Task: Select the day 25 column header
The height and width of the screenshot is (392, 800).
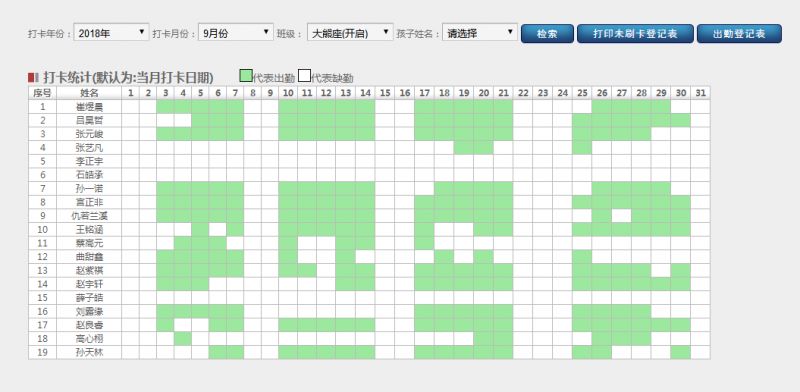Action: point(582,93)
